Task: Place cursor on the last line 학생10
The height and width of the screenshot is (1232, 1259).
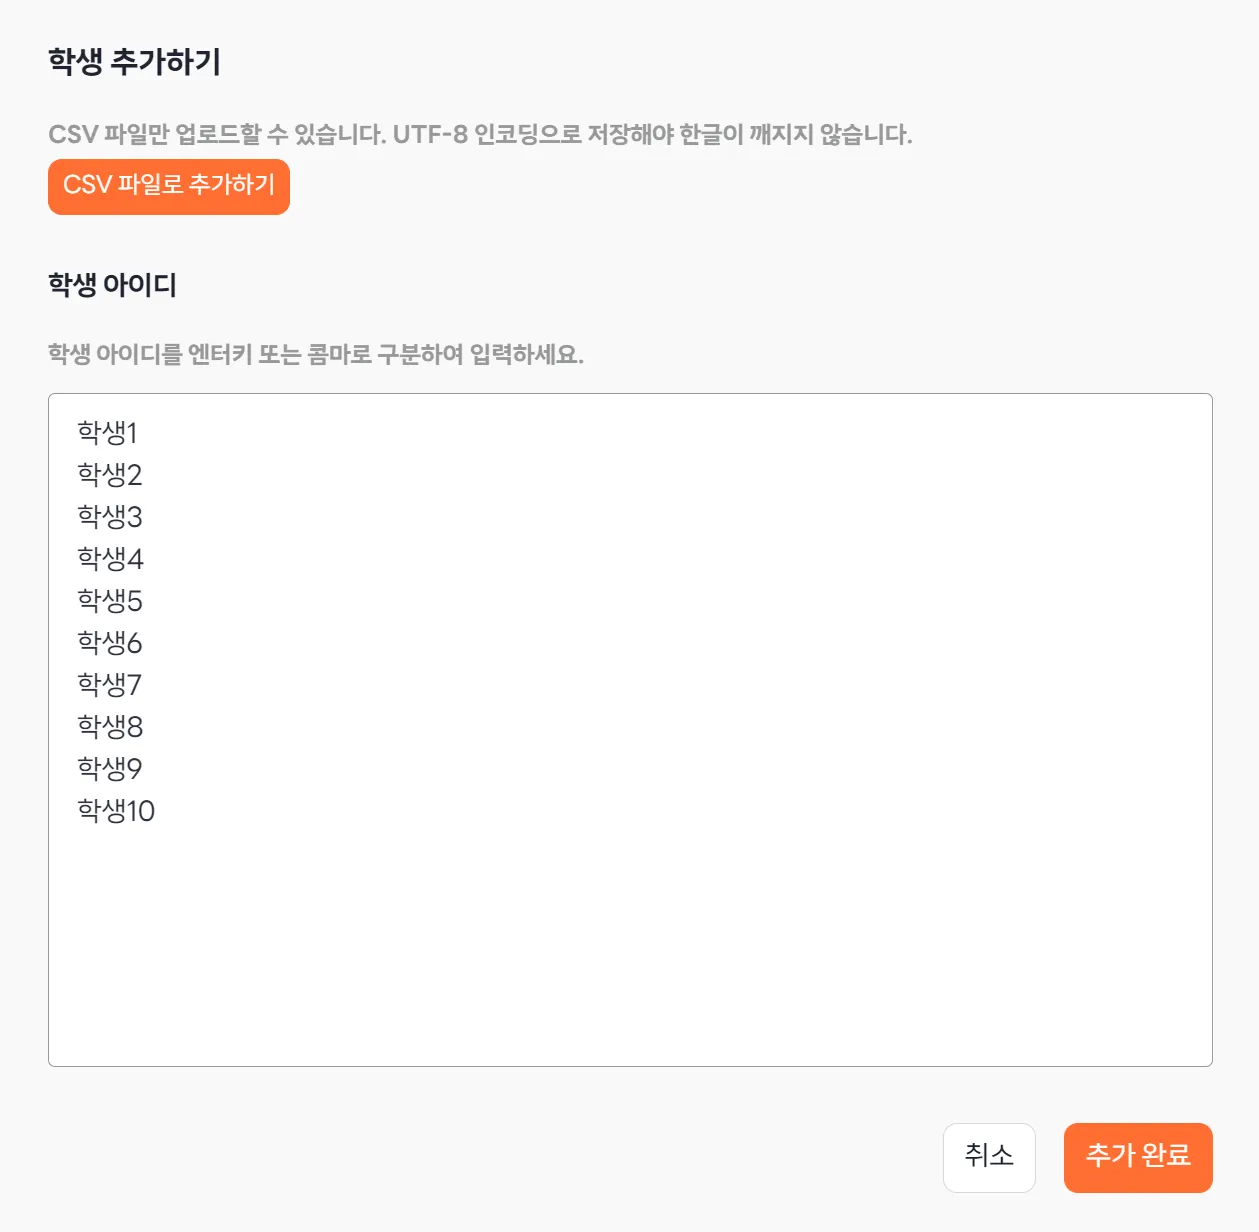Action: pyautogui.click(x=116, y=811)
